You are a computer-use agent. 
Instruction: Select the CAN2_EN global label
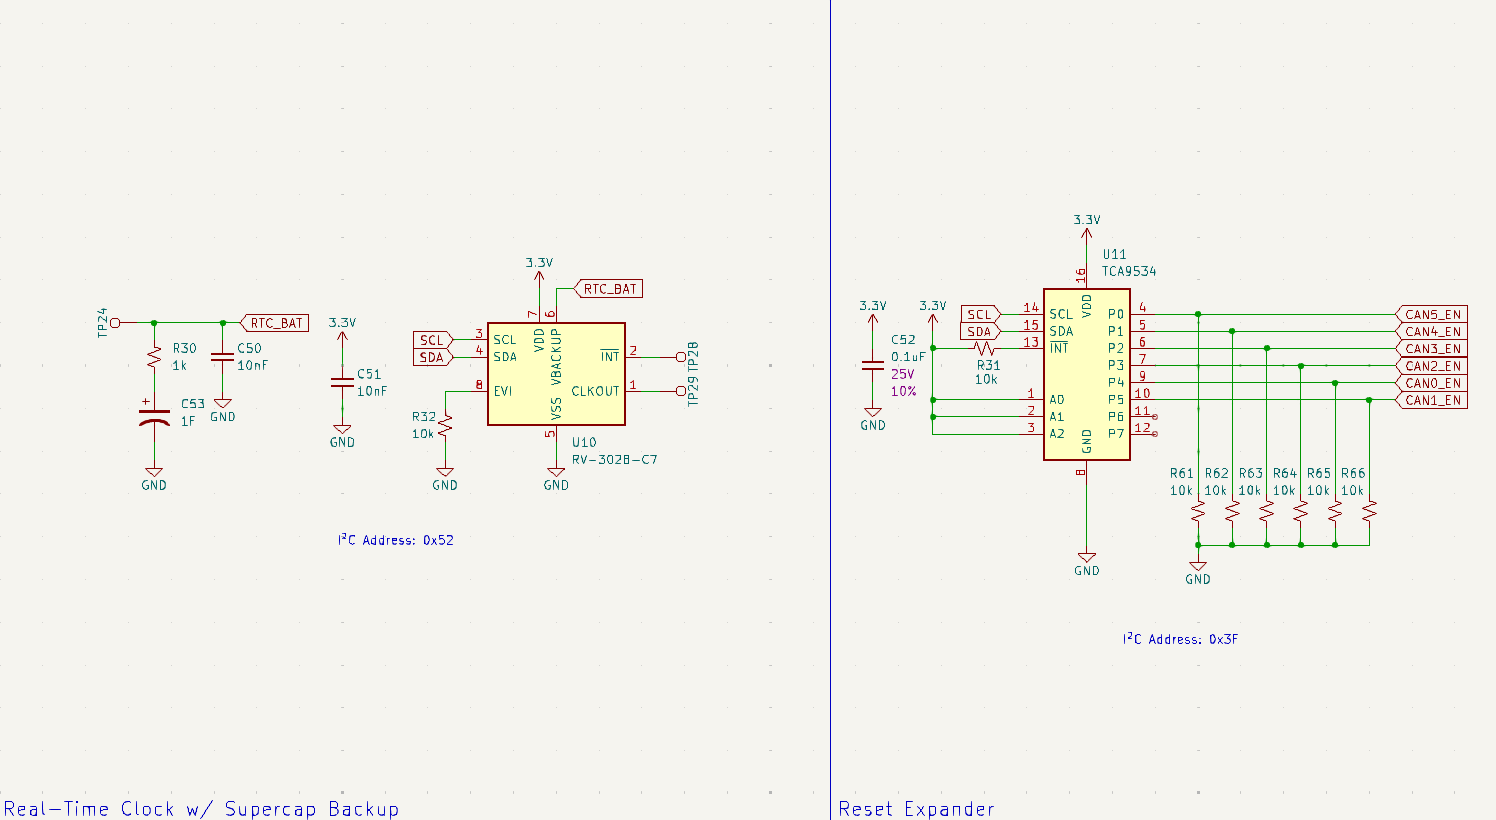(x=1432, y=366)
